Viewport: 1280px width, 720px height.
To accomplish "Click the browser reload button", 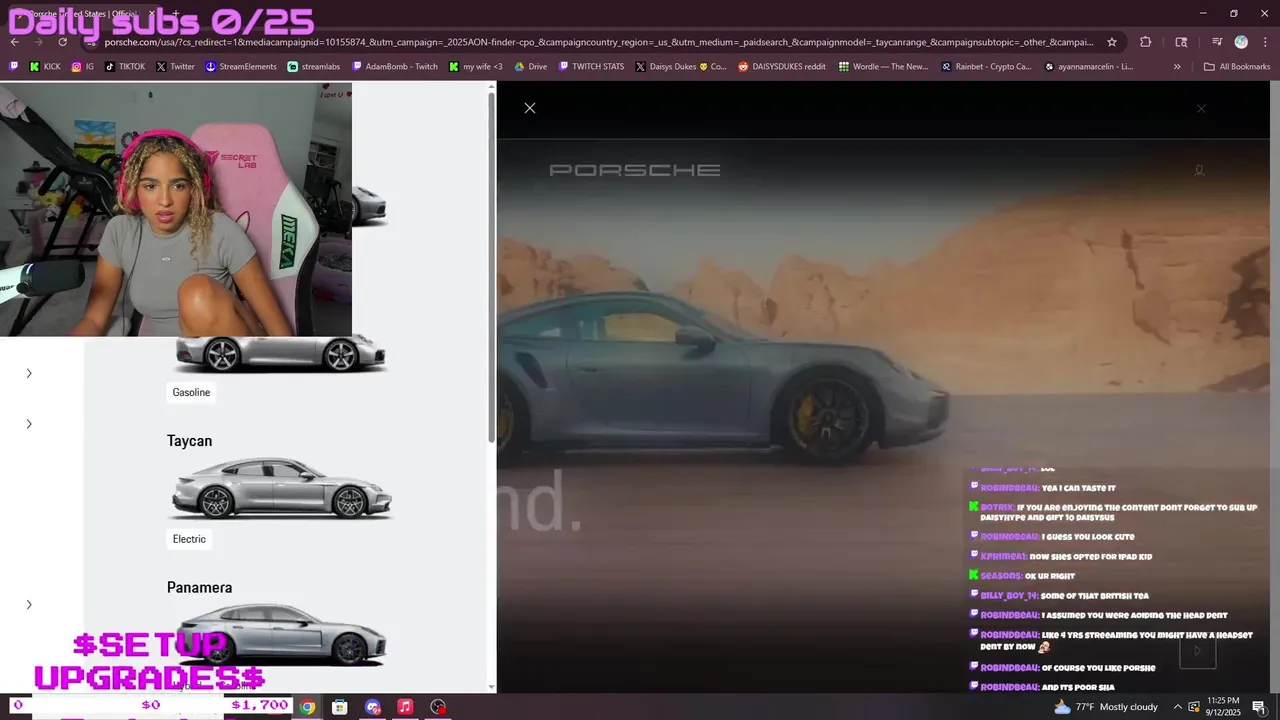I will click(x=63, y=42).
